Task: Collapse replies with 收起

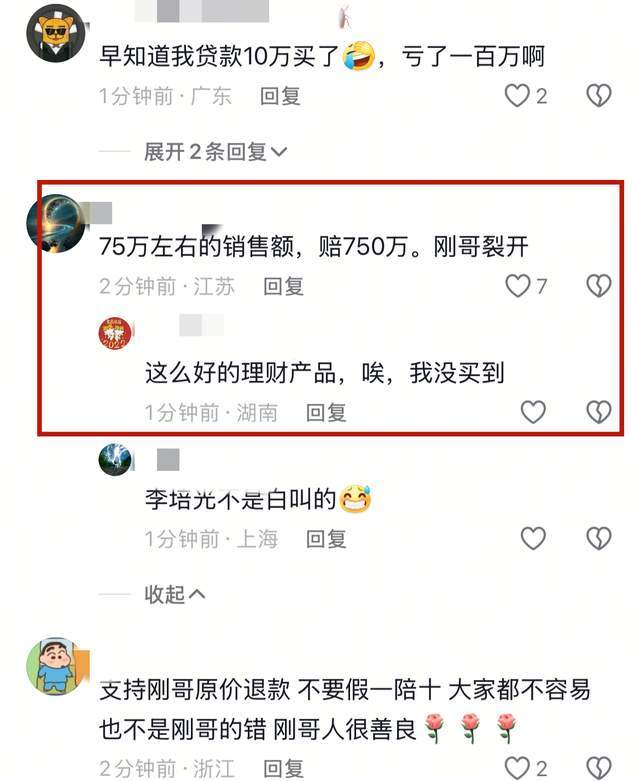Action: 174,594
